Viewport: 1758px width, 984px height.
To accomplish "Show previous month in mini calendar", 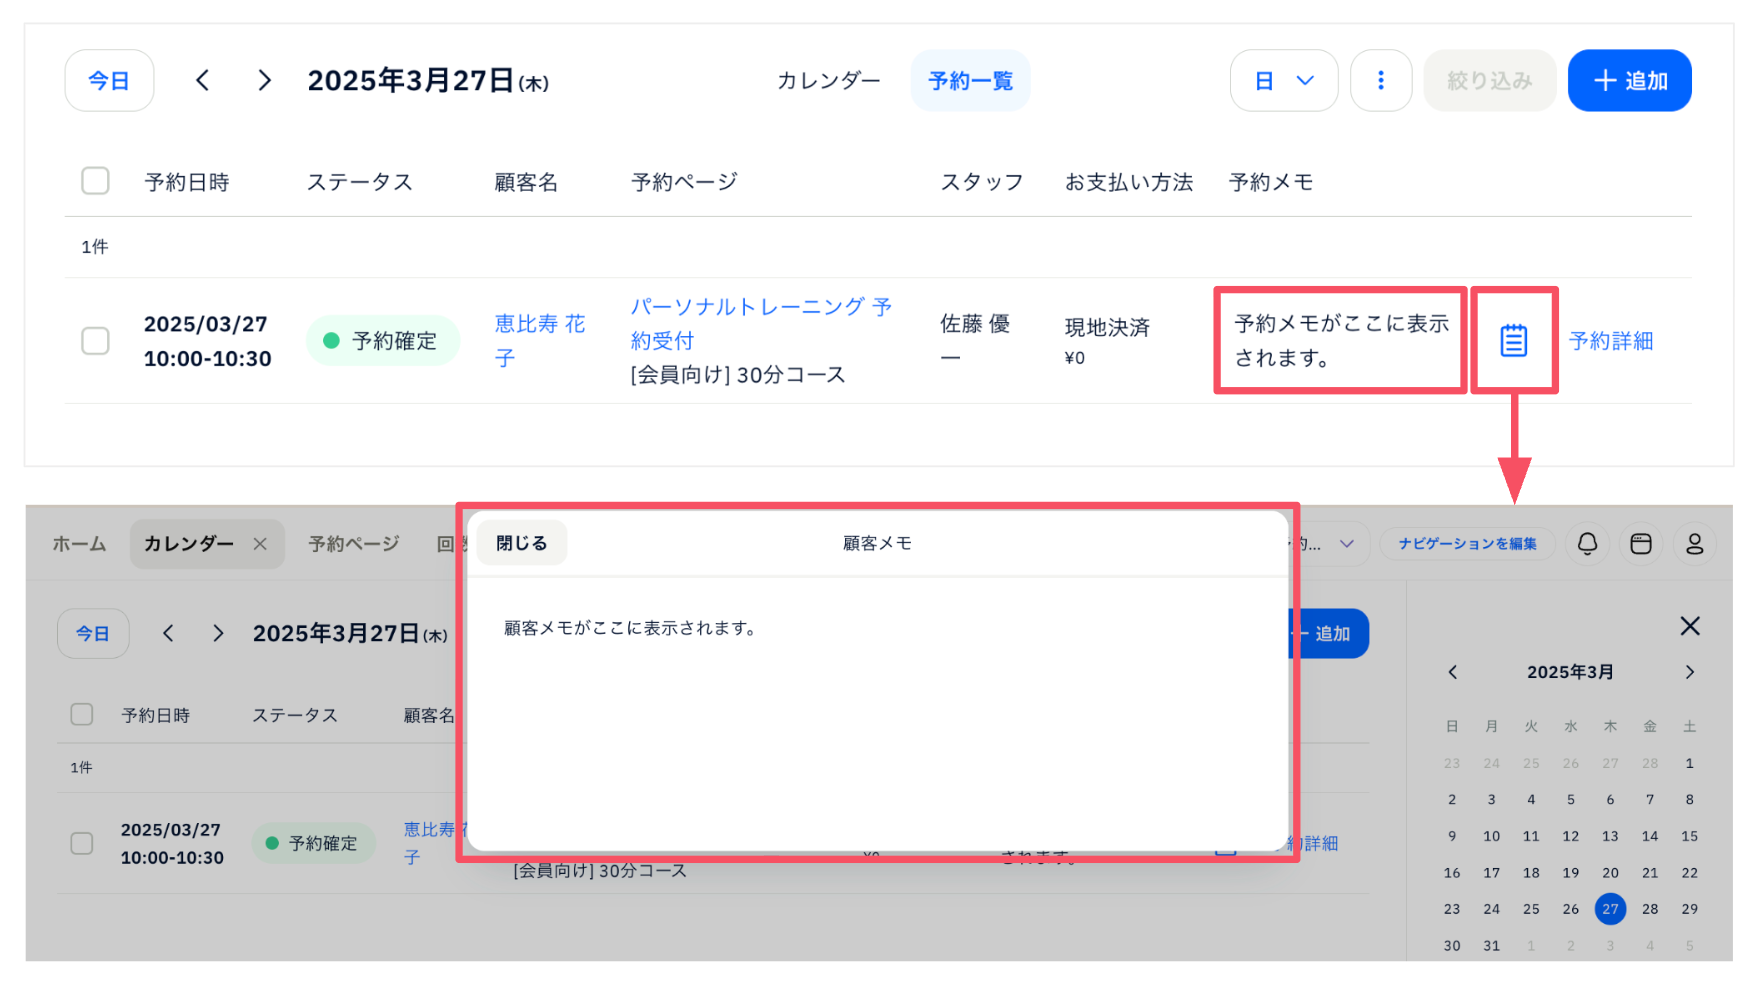I will 1453,672.
